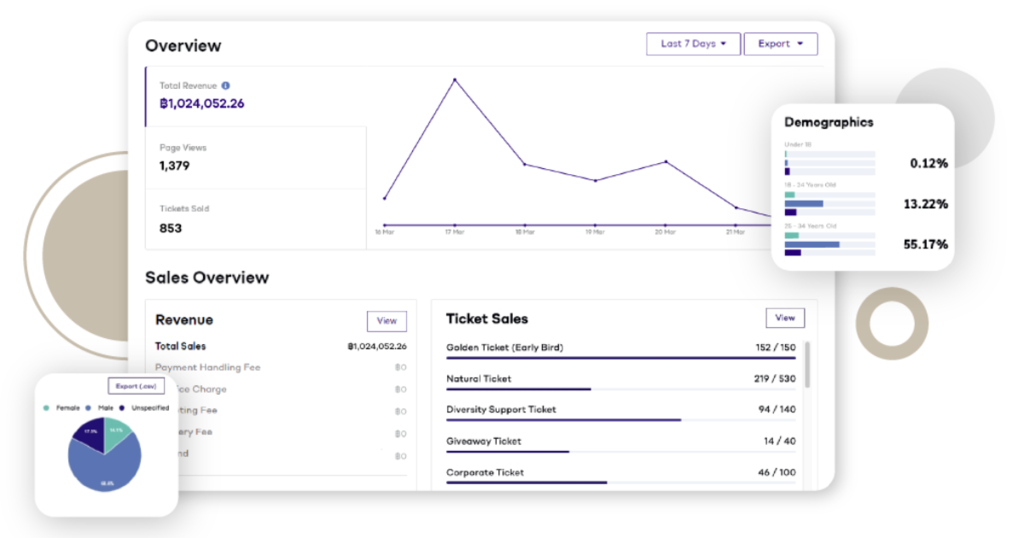
Task: Select the Page Views metric tab
Action: pyautogui.click(x=255, y=157)
